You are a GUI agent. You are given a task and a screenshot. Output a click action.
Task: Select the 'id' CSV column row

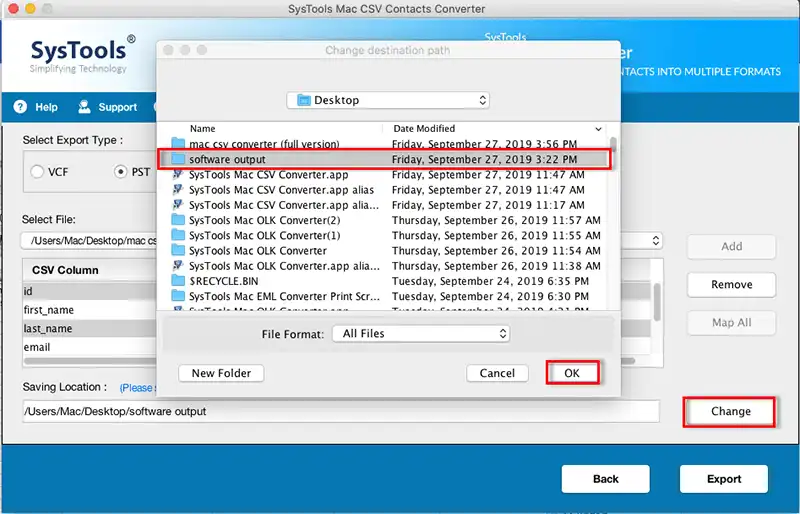coord(89,291)
